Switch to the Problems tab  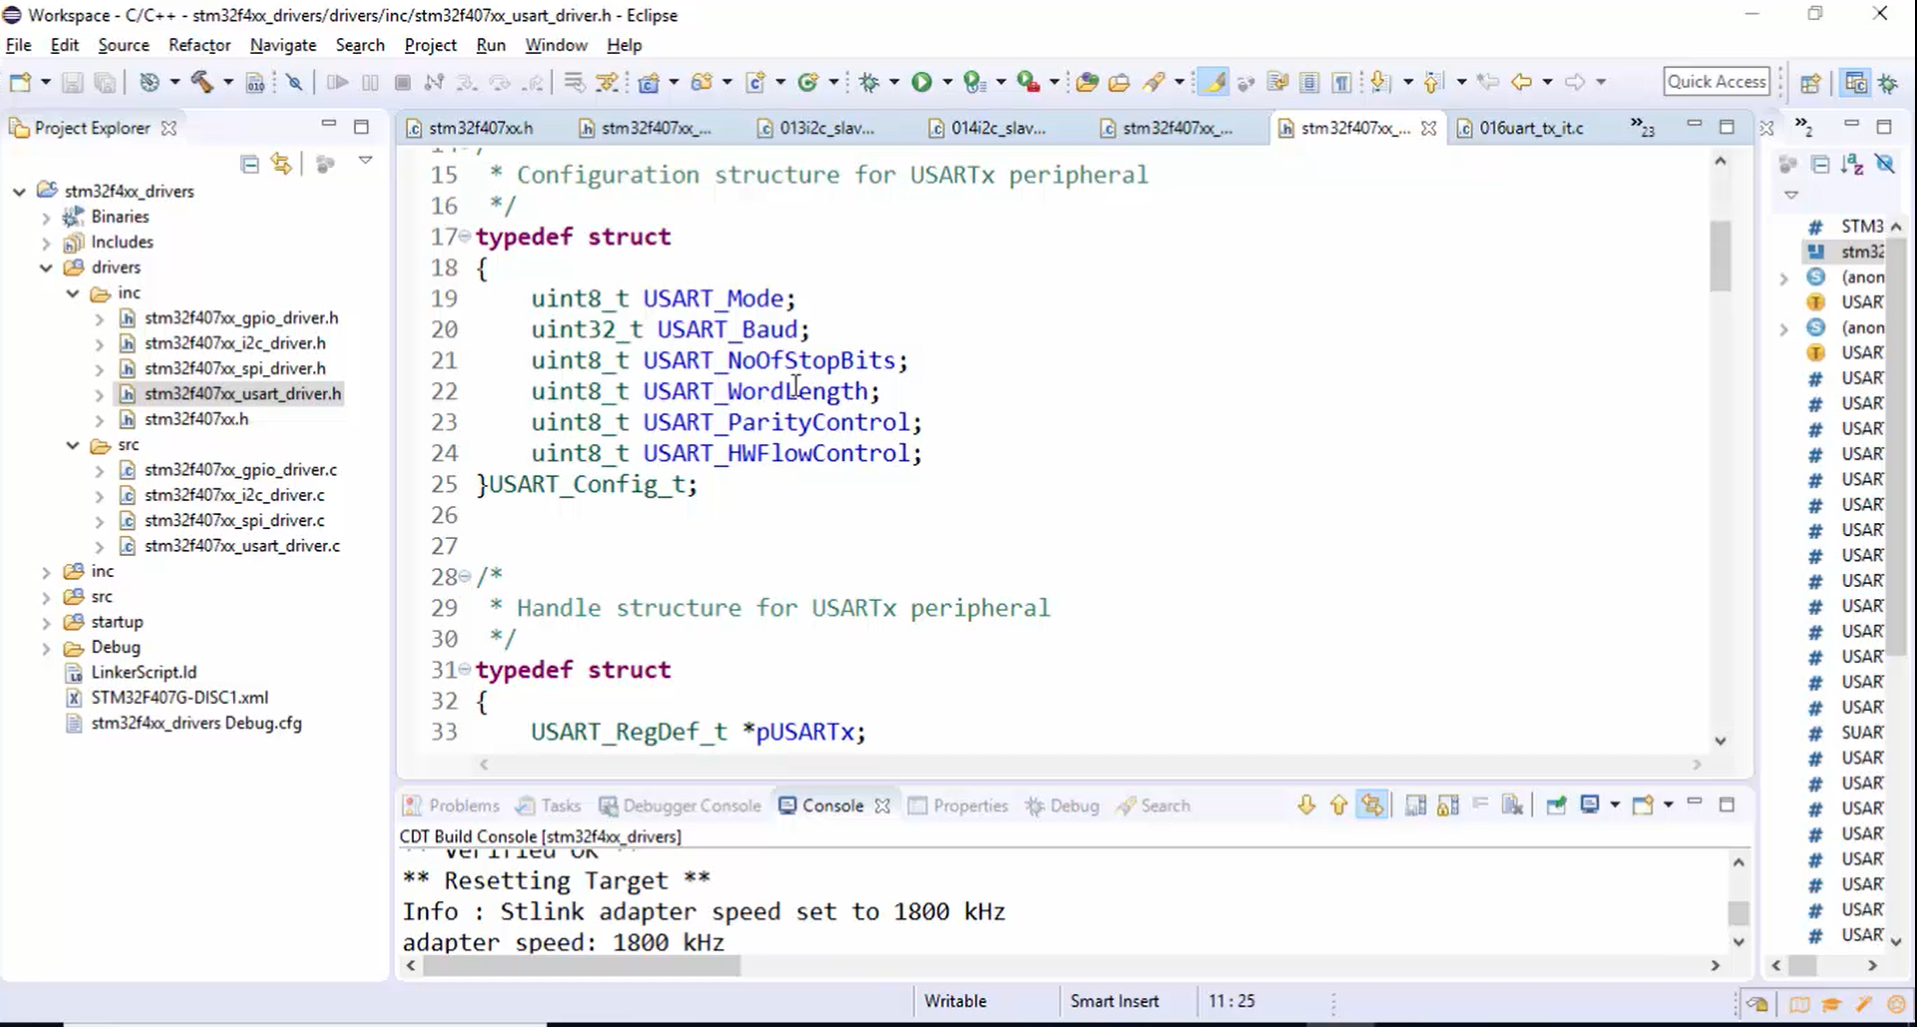click(x=451, y=805)
